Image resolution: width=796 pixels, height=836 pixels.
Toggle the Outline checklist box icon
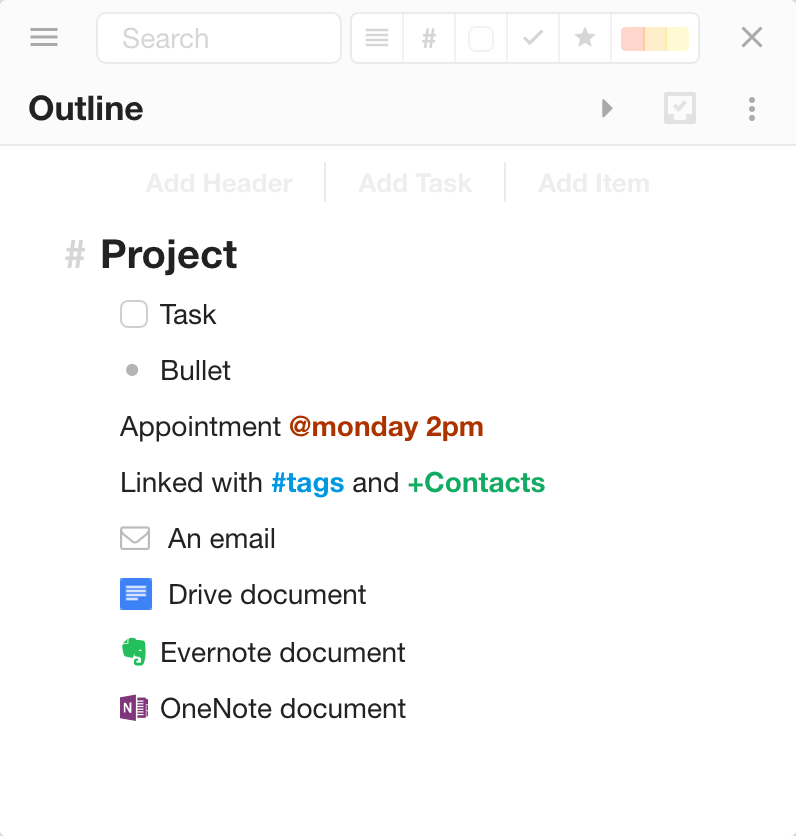(680, 108)
